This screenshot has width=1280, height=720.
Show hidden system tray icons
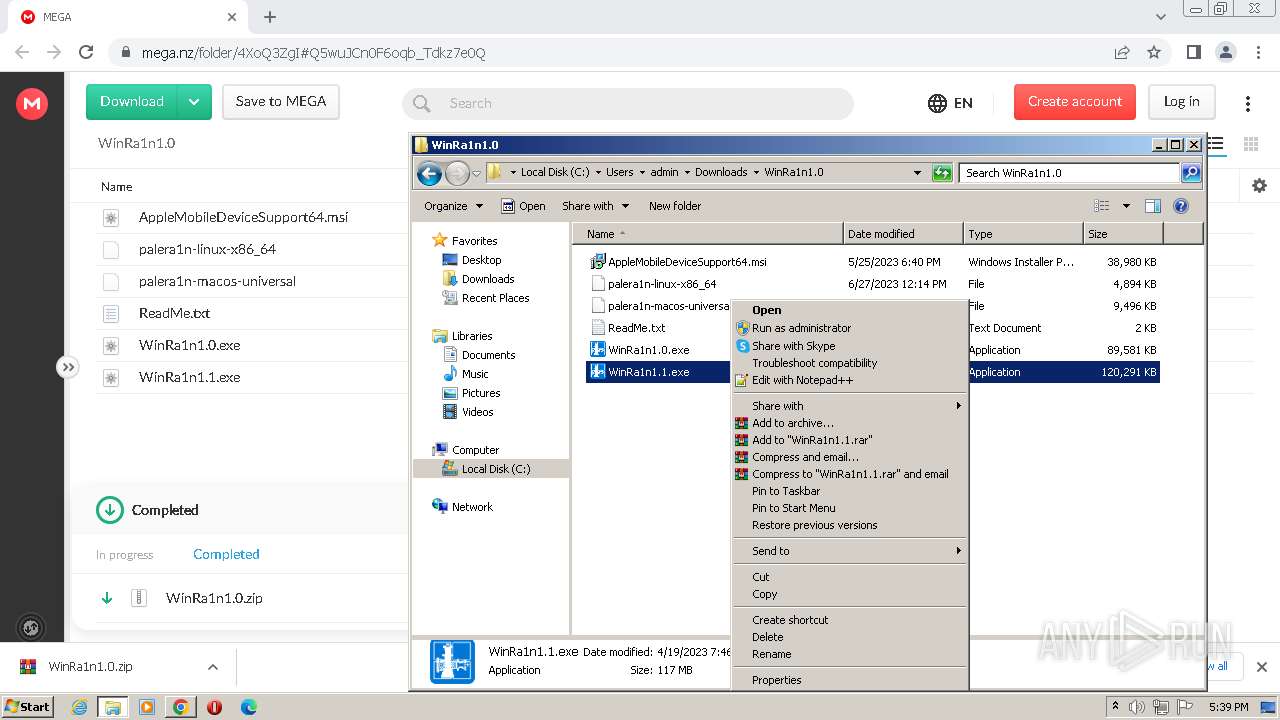[x=1115, y=707]
